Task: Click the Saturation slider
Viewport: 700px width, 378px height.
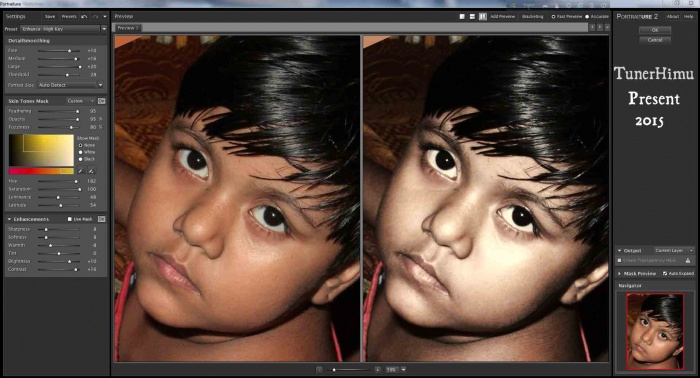Action: (x=59, y=189)
